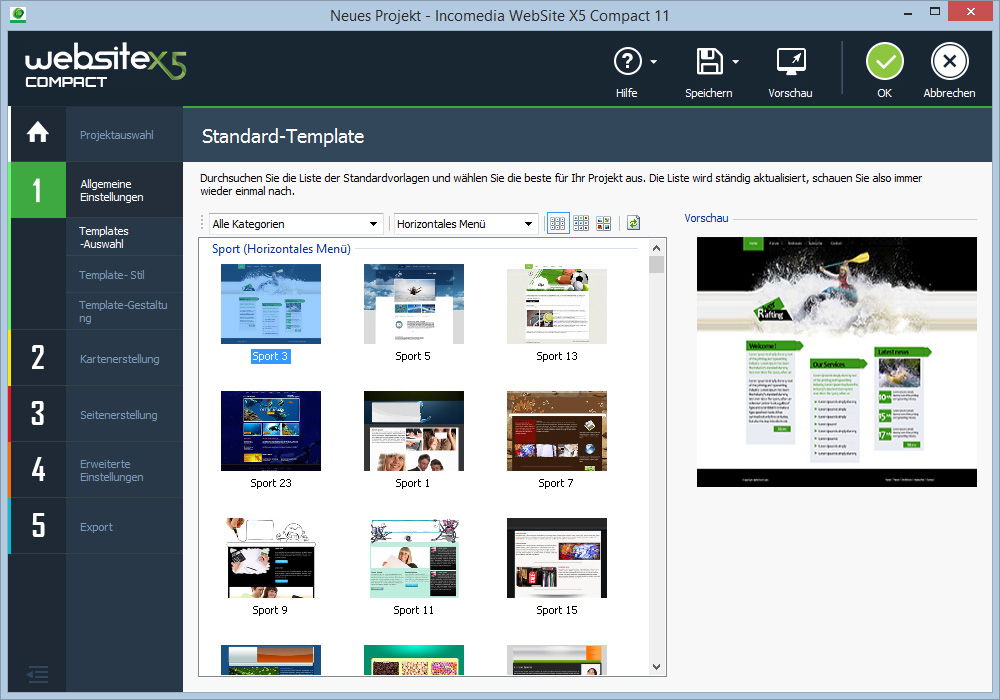Go to the home Projektauswahl icon
This screenshot has width=1000, height=700.
point(38,133)
